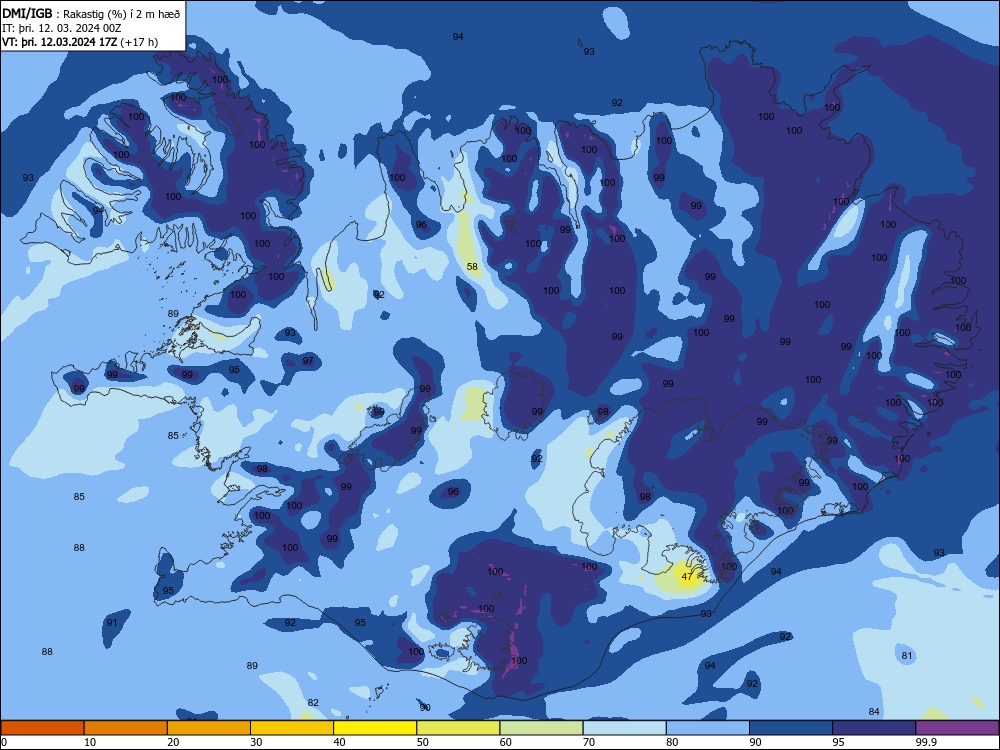This screenshot has height=750, width=1000.
Task: Select the legend tick label '10'
Action: 90,742
